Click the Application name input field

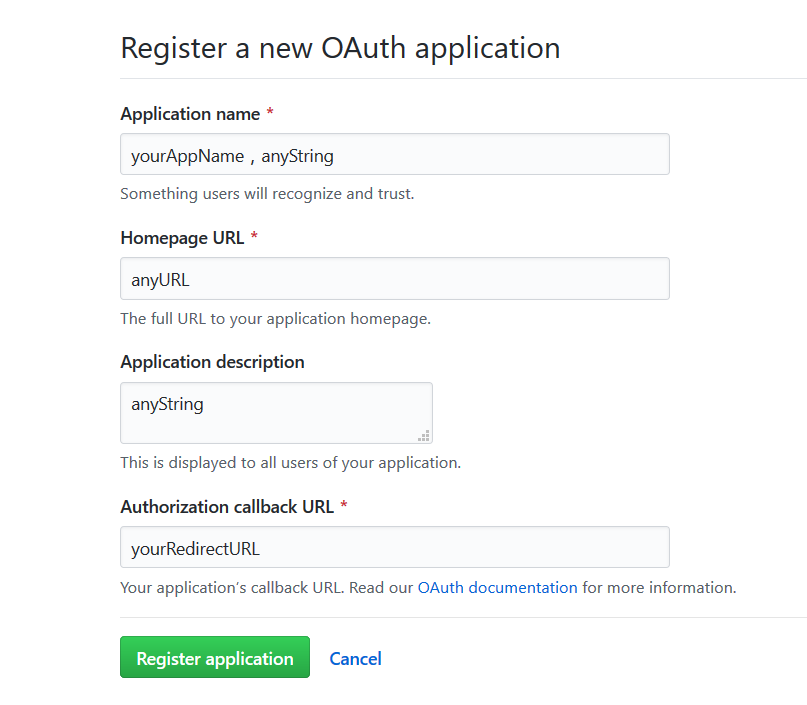pyautogui.click(x=394, y=155)
